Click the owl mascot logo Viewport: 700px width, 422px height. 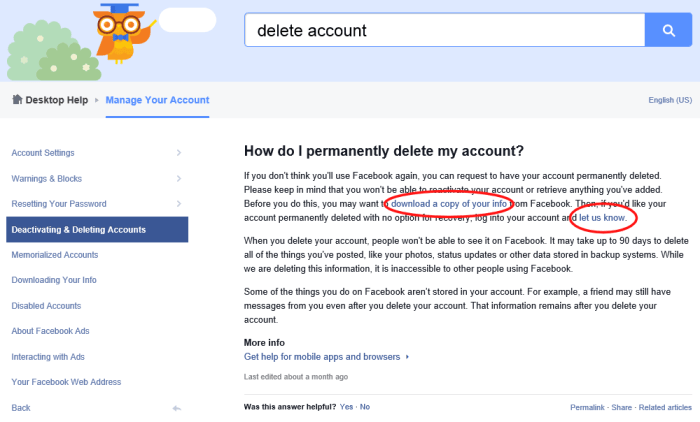pyautogui.click(x=120, y=31)
